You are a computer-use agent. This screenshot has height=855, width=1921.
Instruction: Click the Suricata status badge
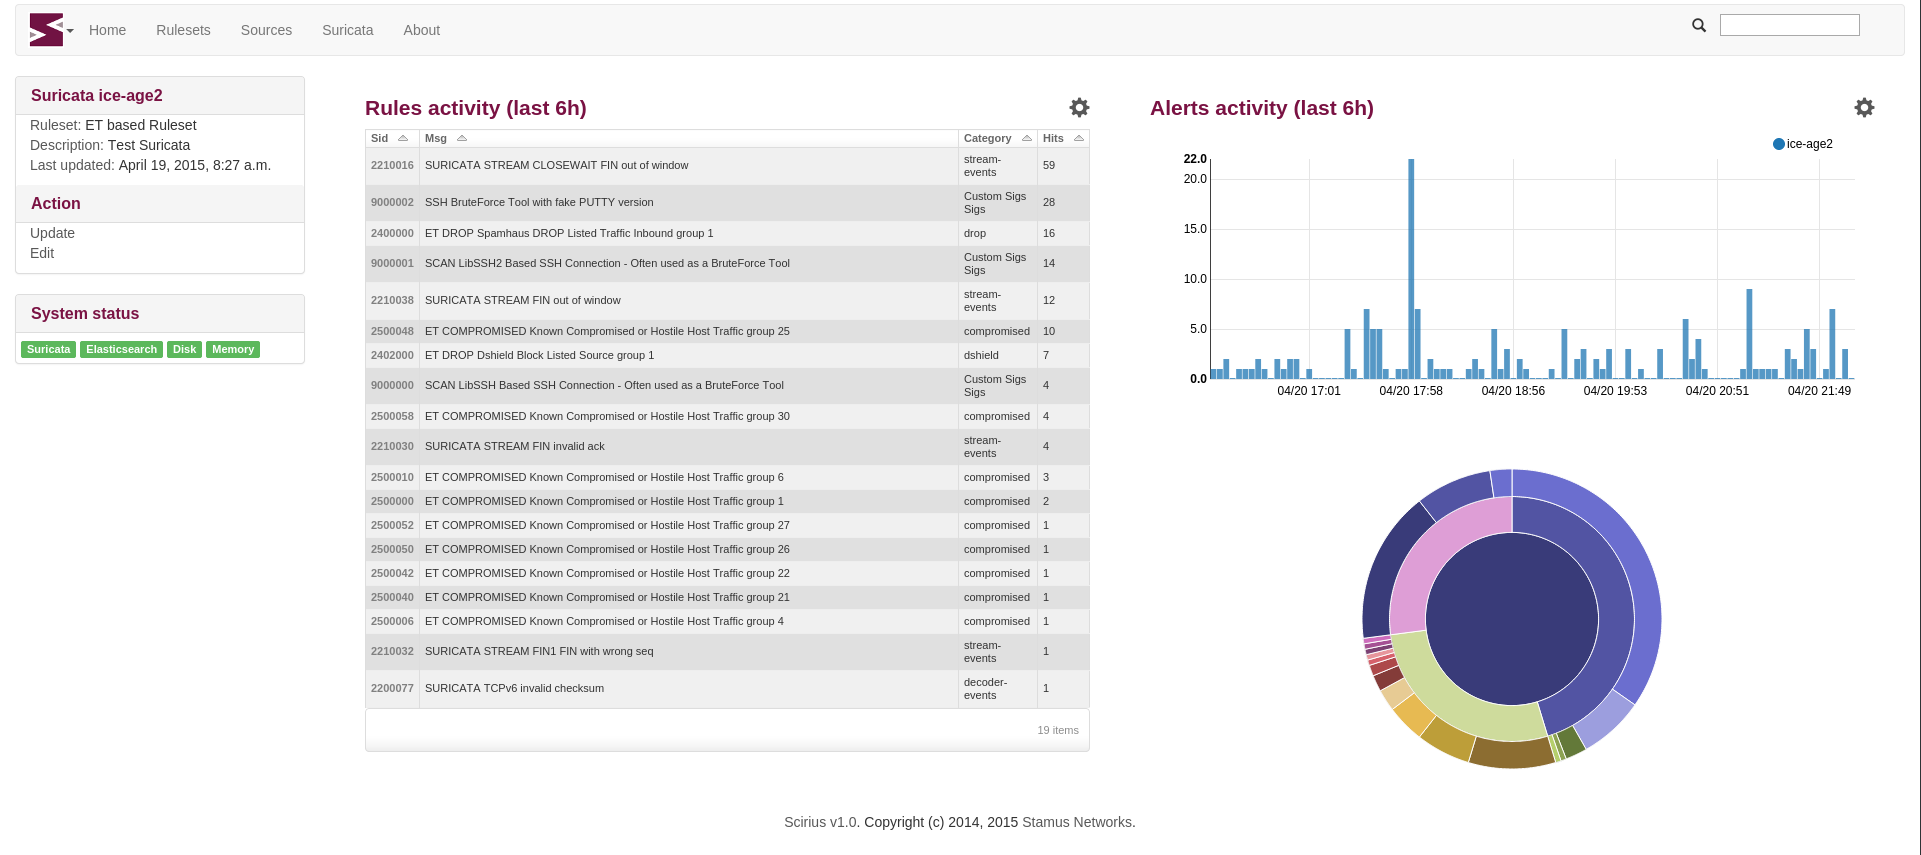pos(48,349)
